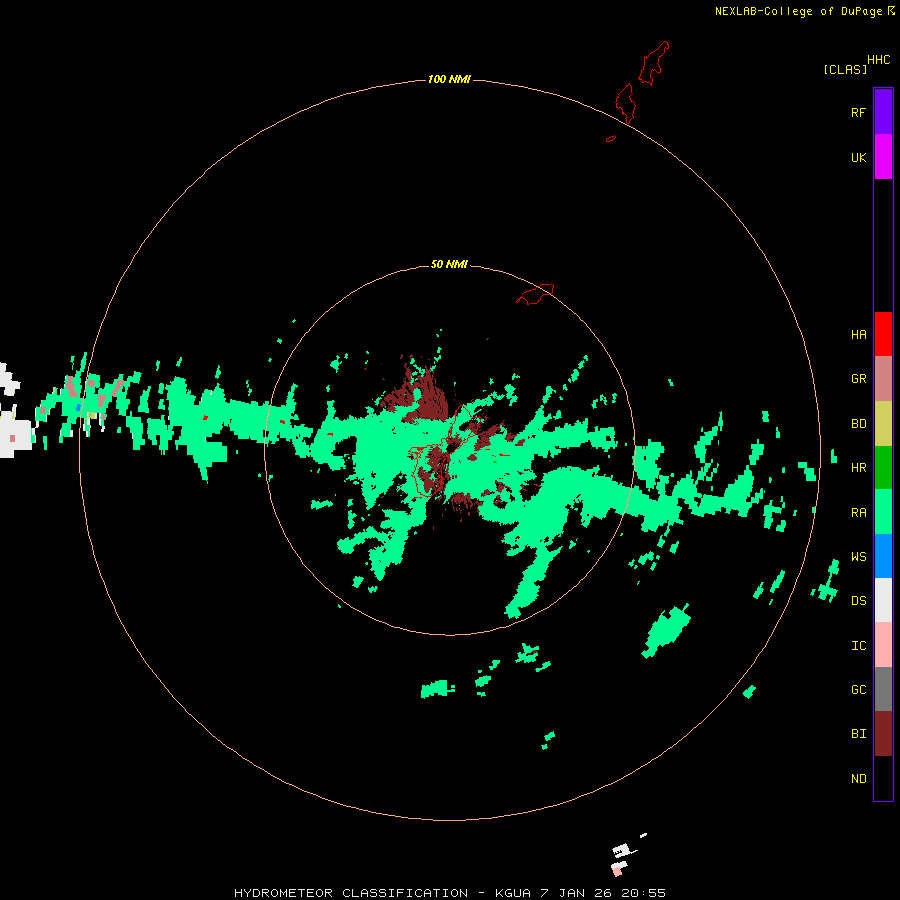
Task: Click the UK magenta legend swatch
Action: coord(883,157)
